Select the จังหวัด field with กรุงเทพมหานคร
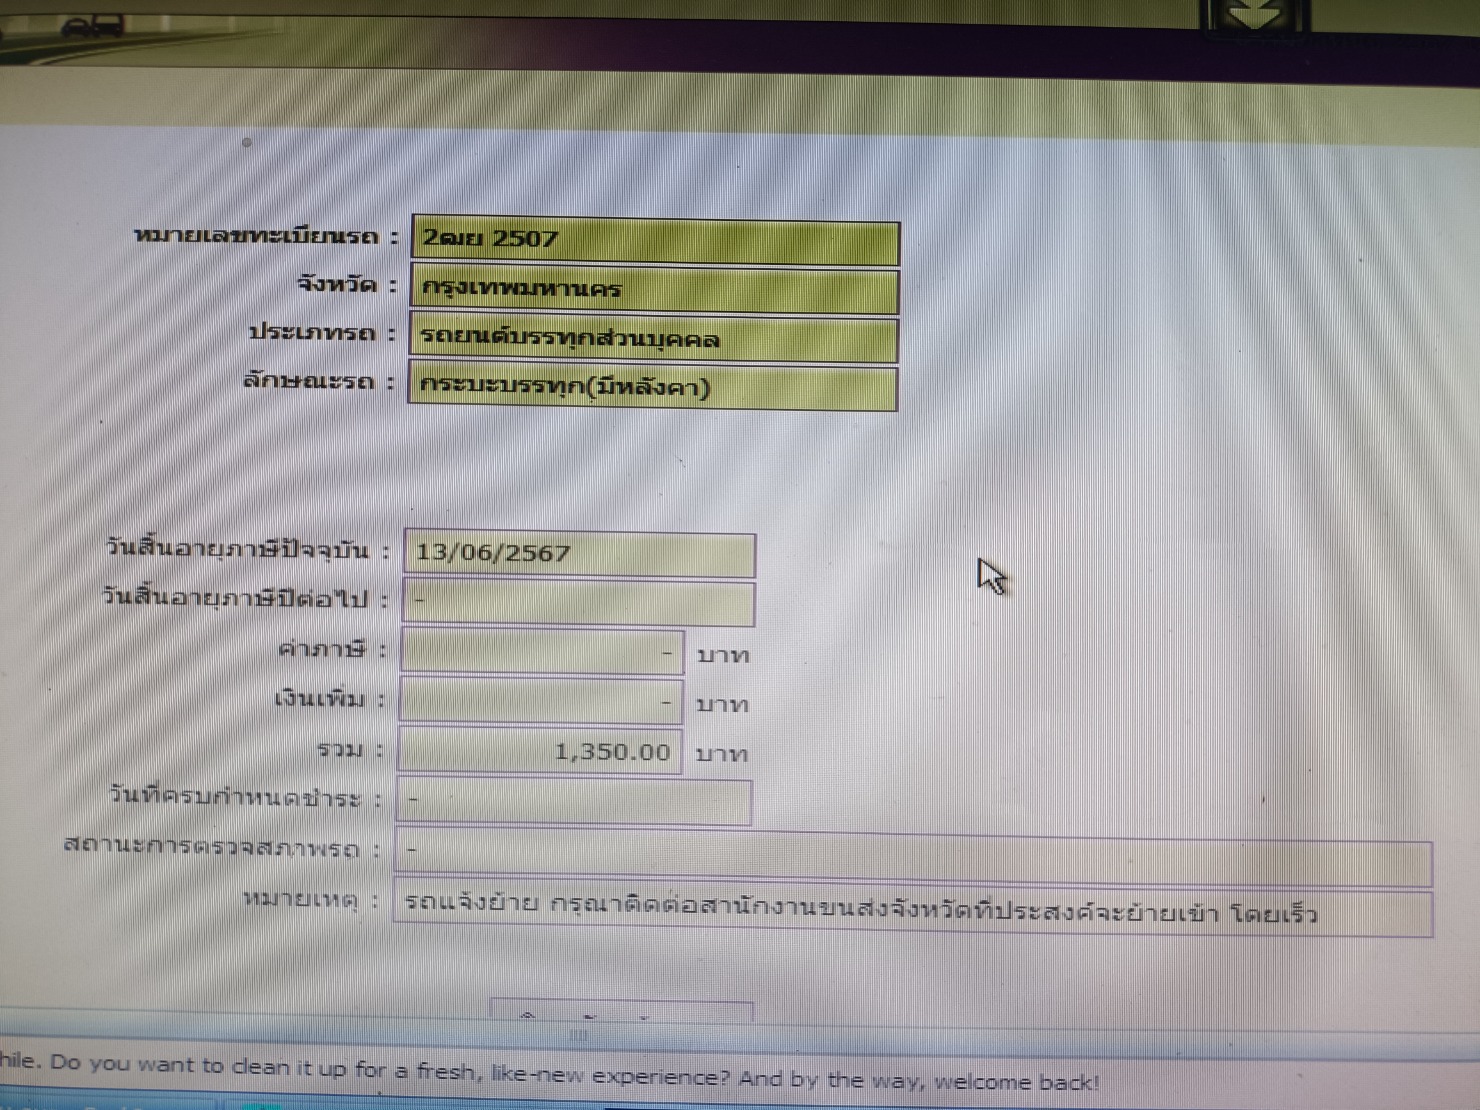This screenshot has width=1480, height=1110. (x=655, y=291)
